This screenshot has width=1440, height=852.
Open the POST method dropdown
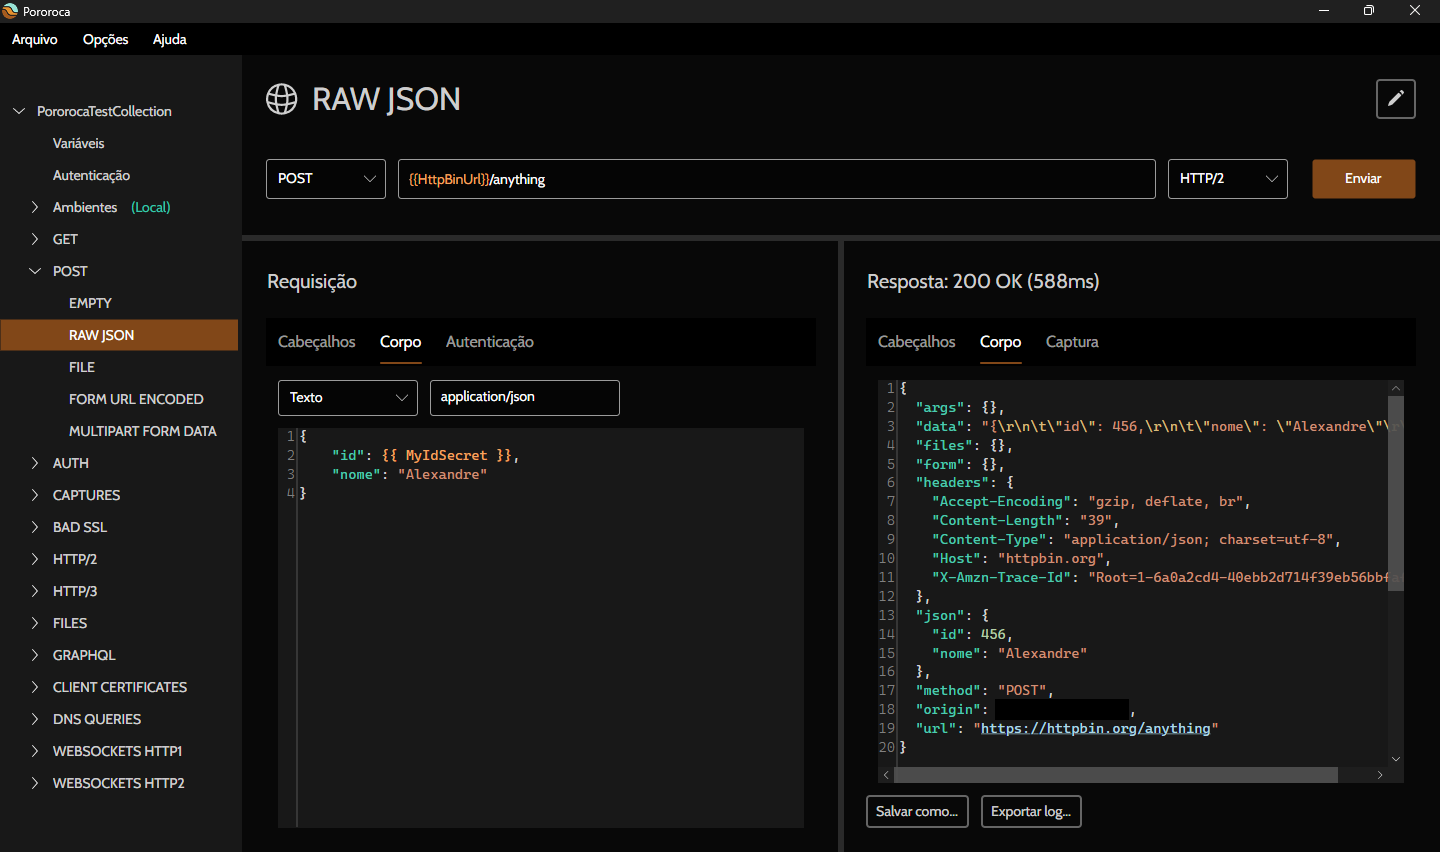click(326, 179)
